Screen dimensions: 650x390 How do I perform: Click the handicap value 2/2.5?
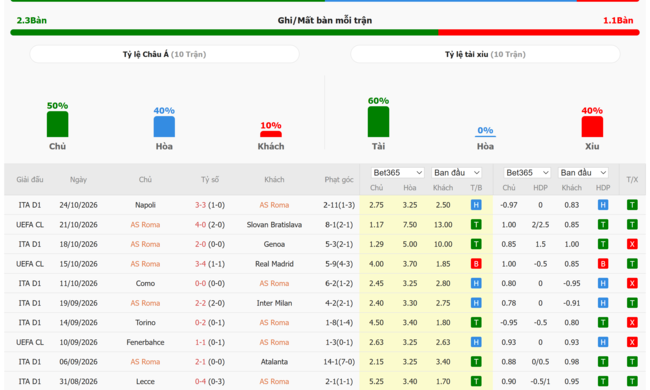click(x=540, y=225)
